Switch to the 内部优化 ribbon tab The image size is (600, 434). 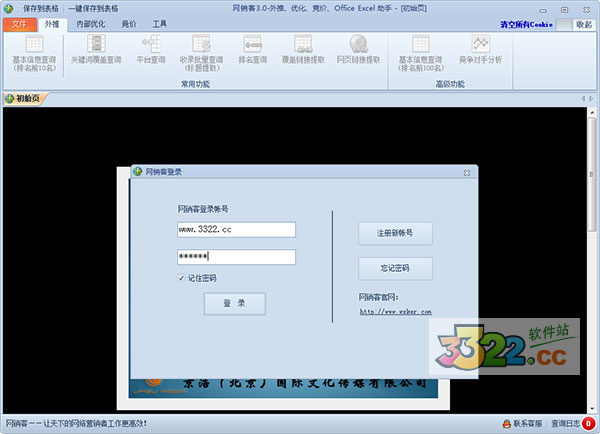91,24
